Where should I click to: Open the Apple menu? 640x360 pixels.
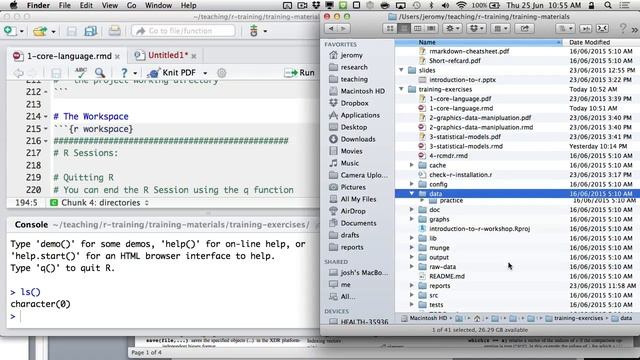point(13,5)
